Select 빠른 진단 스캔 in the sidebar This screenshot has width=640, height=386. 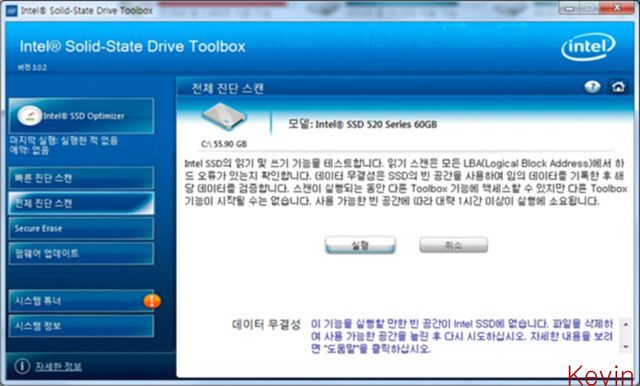click(x=81, y=178)
